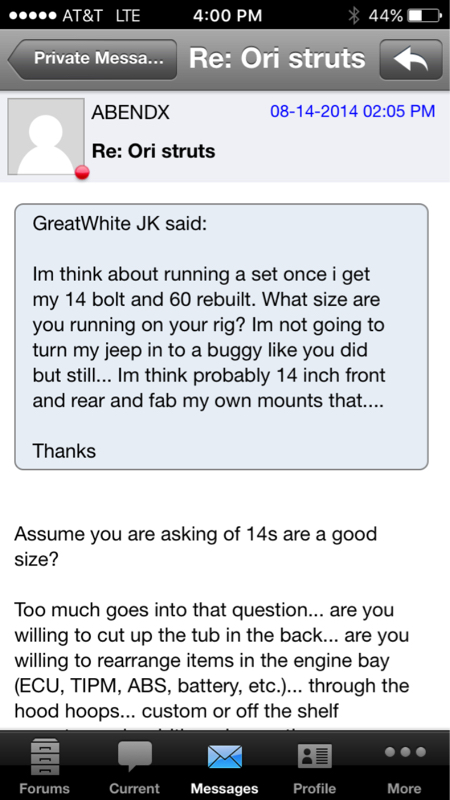Screen dimensions: 450x800
Task: Tap the Re: Ori struts header title
Action: click(277, 59)
